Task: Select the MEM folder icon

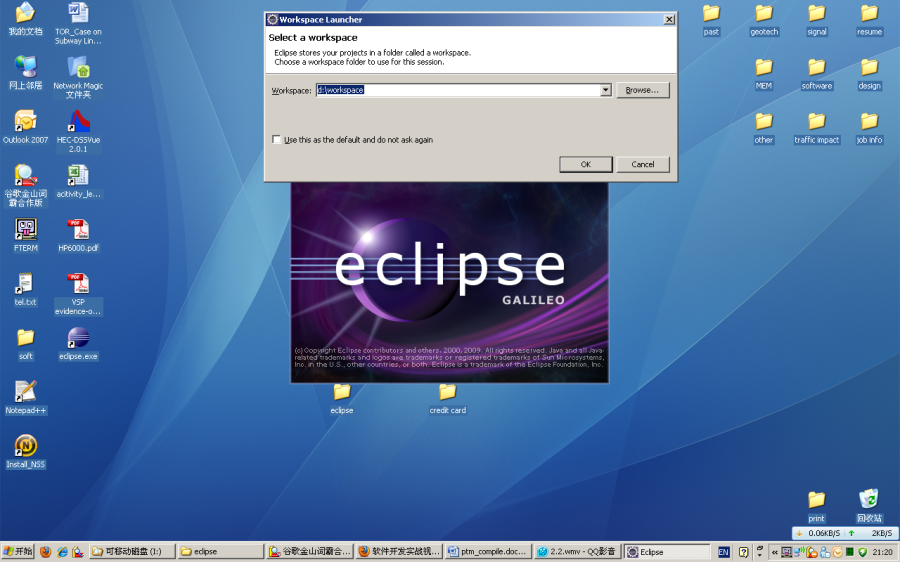Action: 764,75
